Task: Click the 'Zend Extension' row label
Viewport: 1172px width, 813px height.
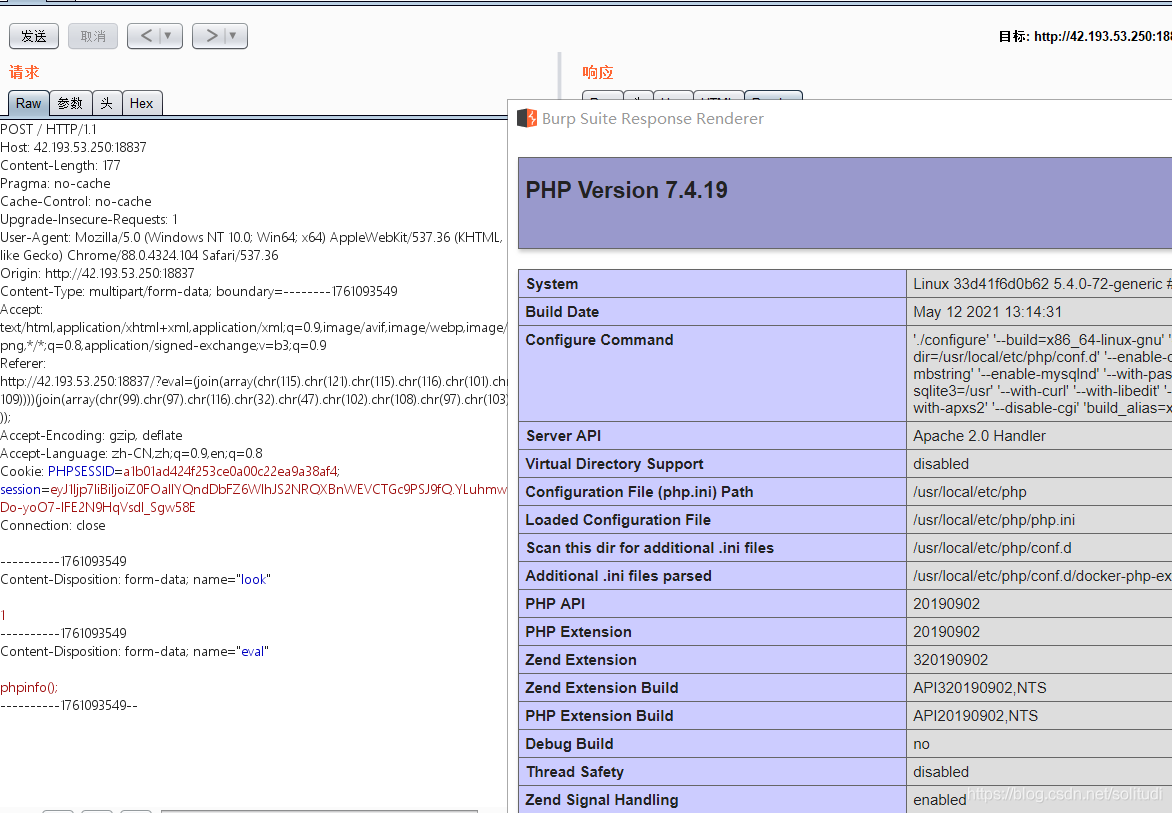Action: click(581, 660)
